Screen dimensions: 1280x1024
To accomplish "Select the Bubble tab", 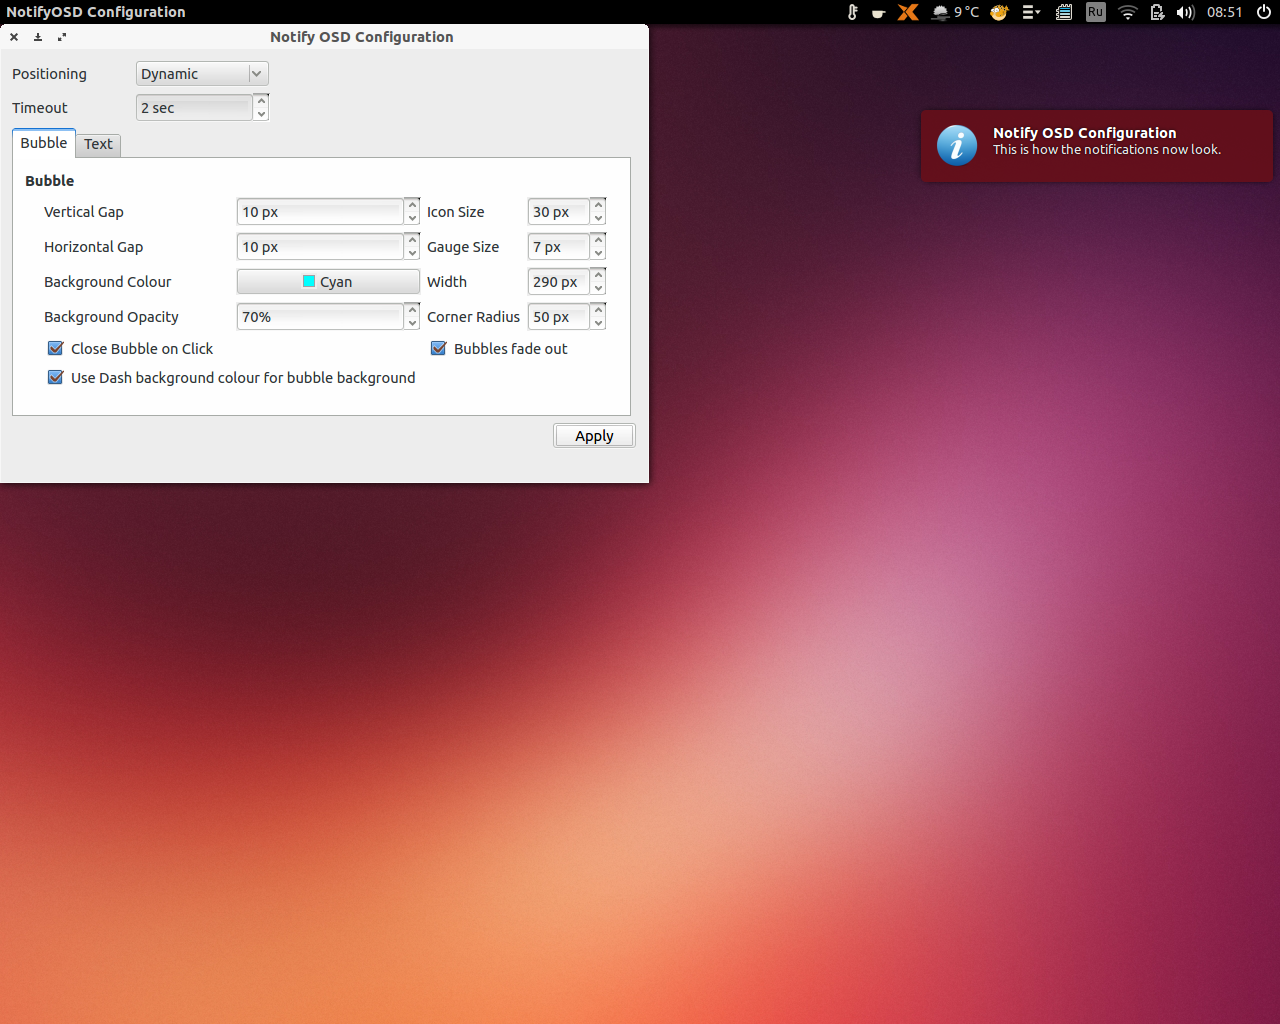I will (x=44, y=143).
